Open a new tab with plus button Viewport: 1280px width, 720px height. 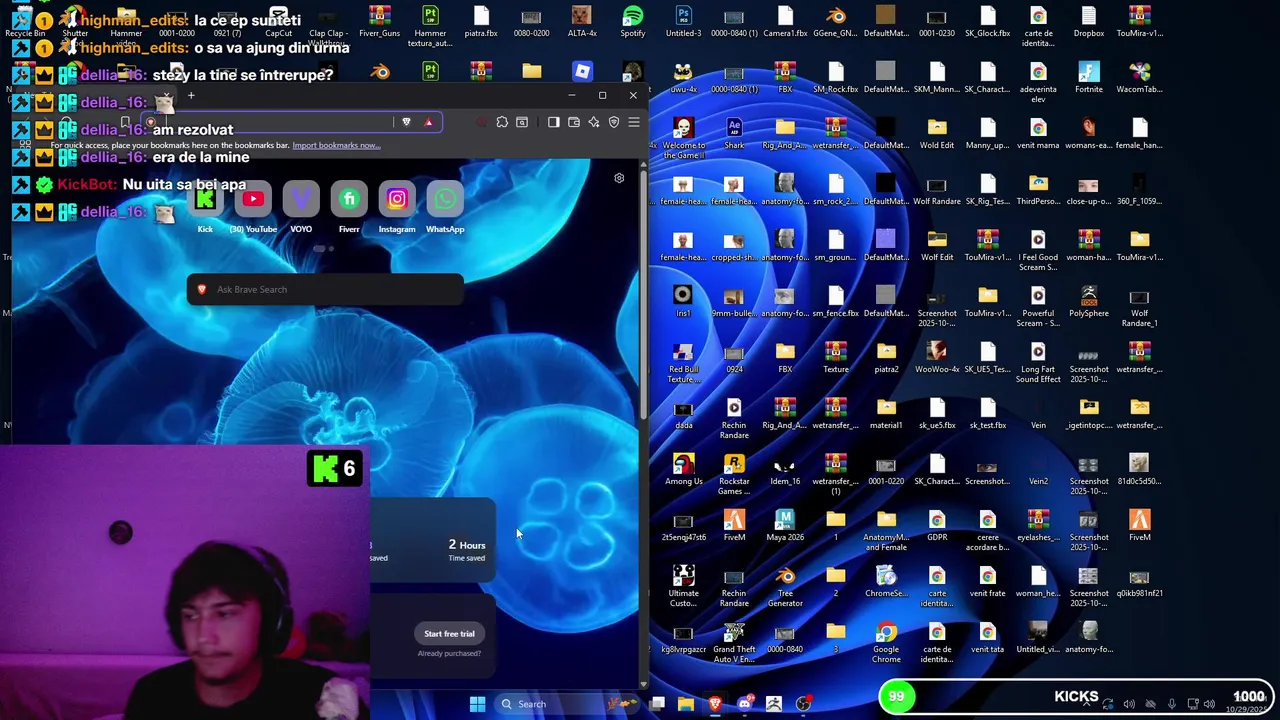coord(191,96)
